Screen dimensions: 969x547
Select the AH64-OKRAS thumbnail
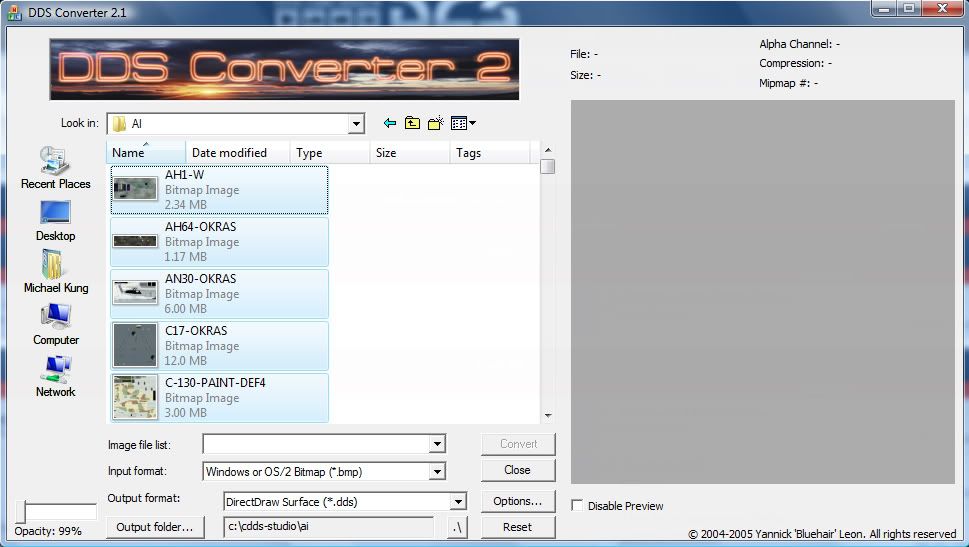point(135,241)
